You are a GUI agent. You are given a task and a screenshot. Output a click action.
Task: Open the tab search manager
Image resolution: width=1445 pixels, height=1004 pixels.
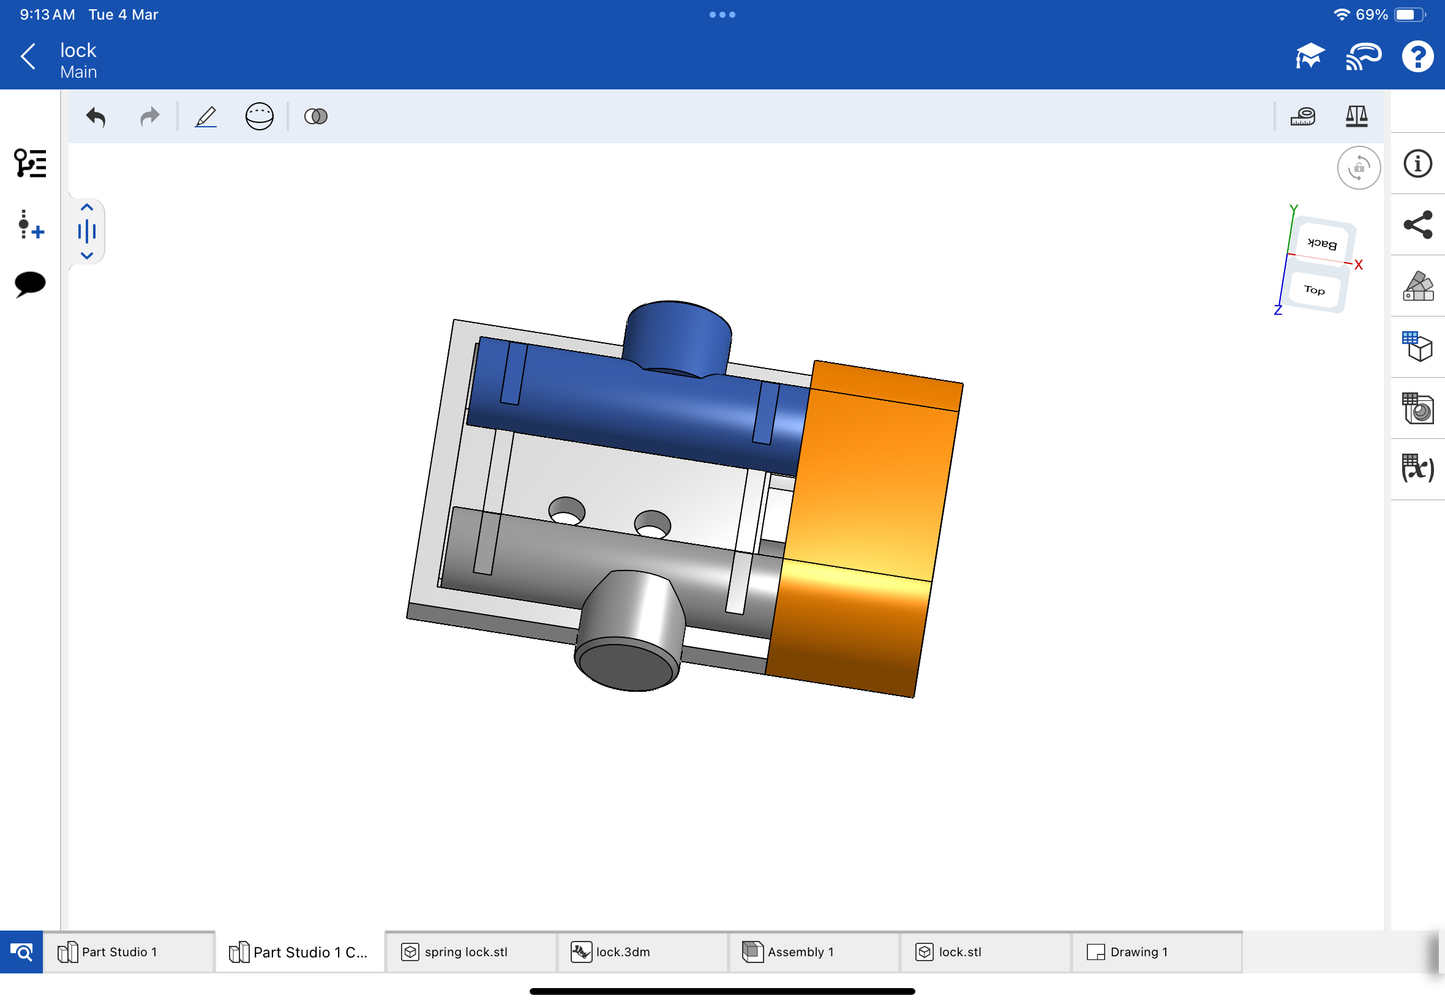(x=21, y=952)
